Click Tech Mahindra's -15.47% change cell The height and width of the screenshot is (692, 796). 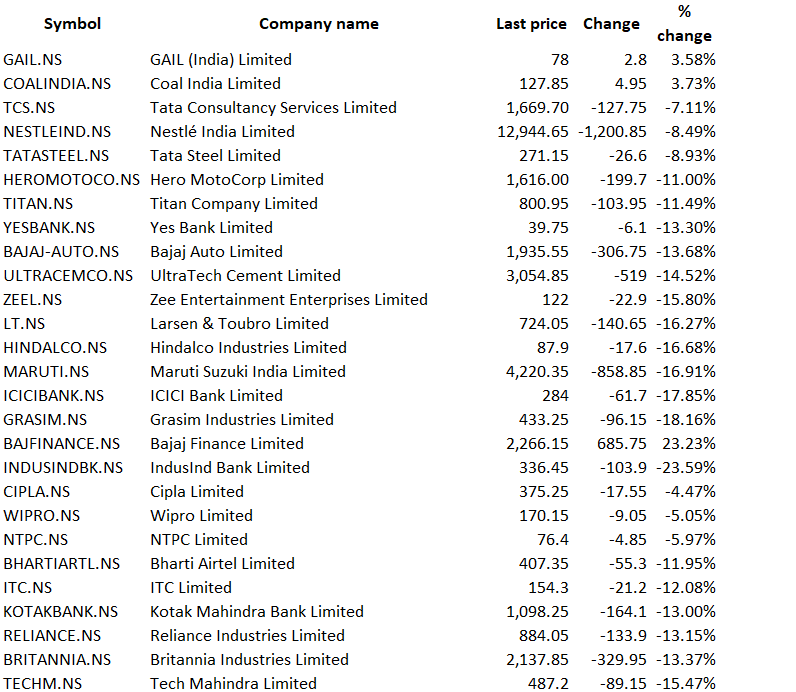click(x=686, y=684)
